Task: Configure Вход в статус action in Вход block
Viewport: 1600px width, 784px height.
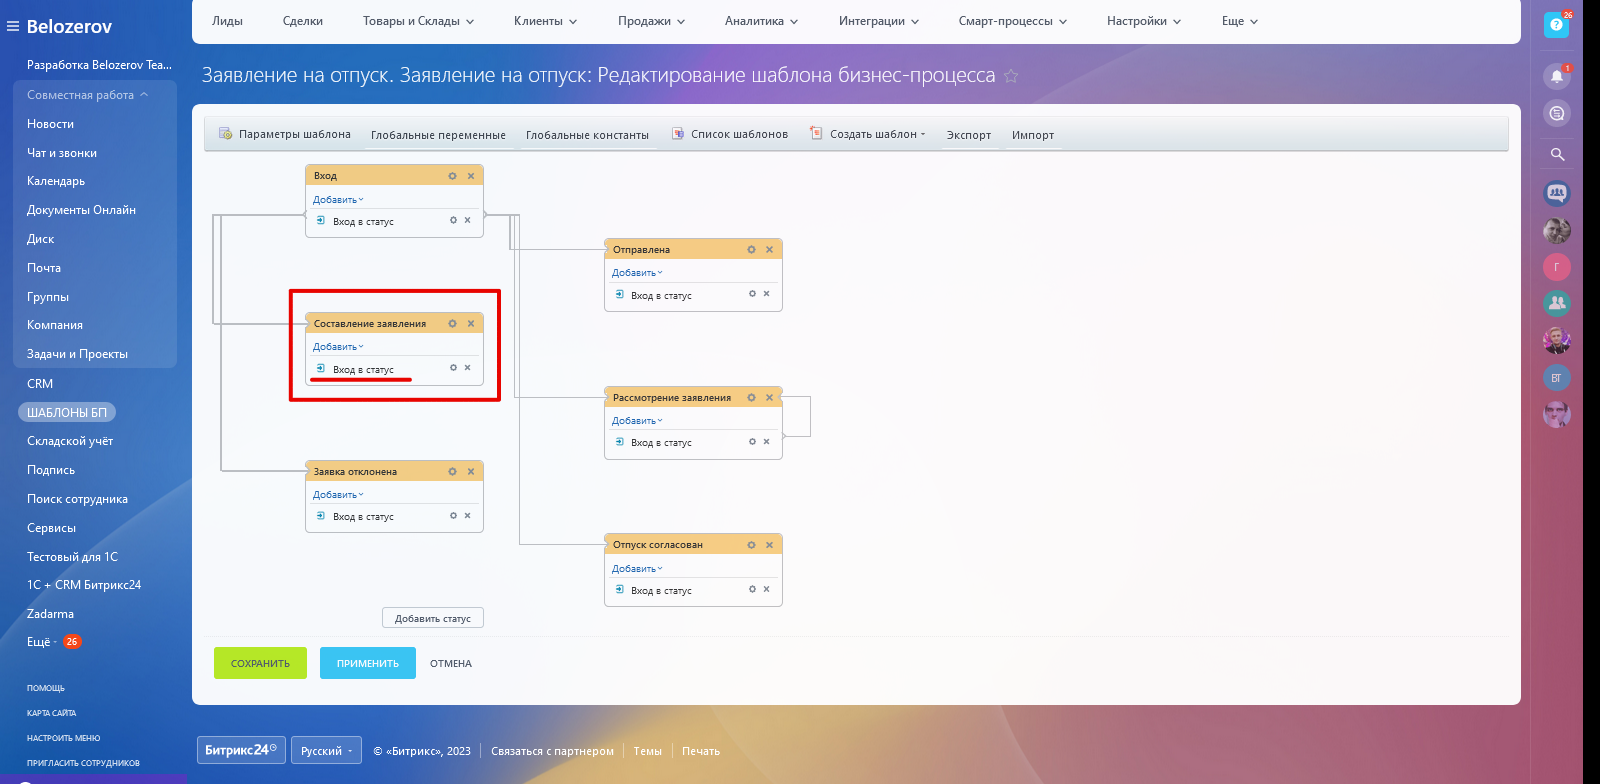Action: (453, 220)
